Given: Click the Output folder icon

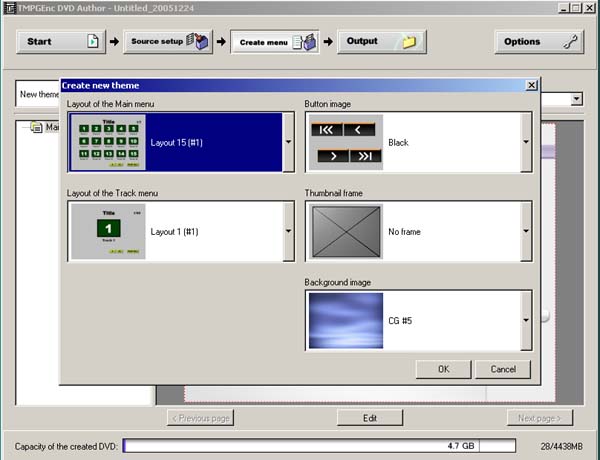Looking at the screenshot, I should point(409,41).
